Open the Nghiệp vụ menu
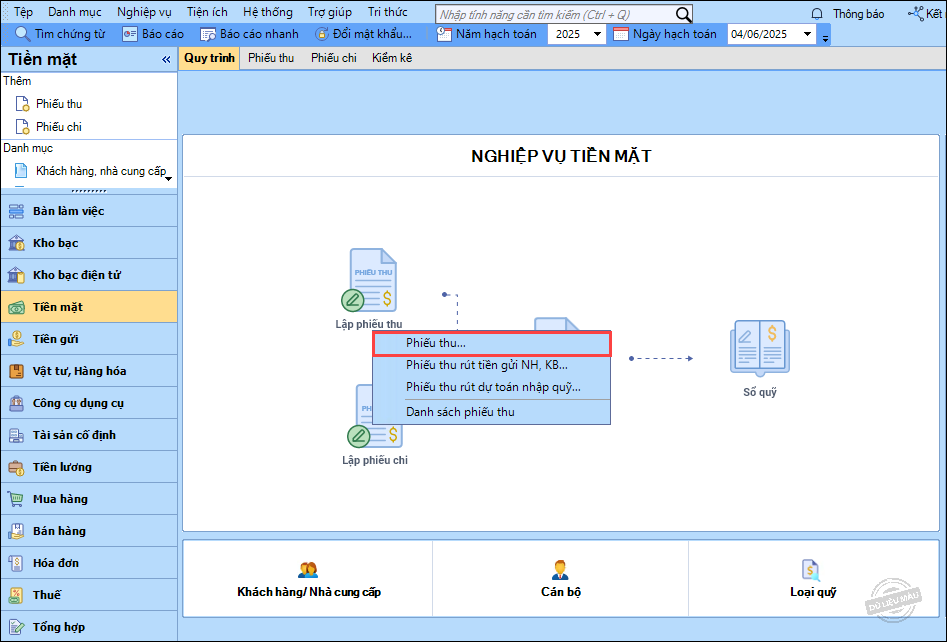 [144, 12]
